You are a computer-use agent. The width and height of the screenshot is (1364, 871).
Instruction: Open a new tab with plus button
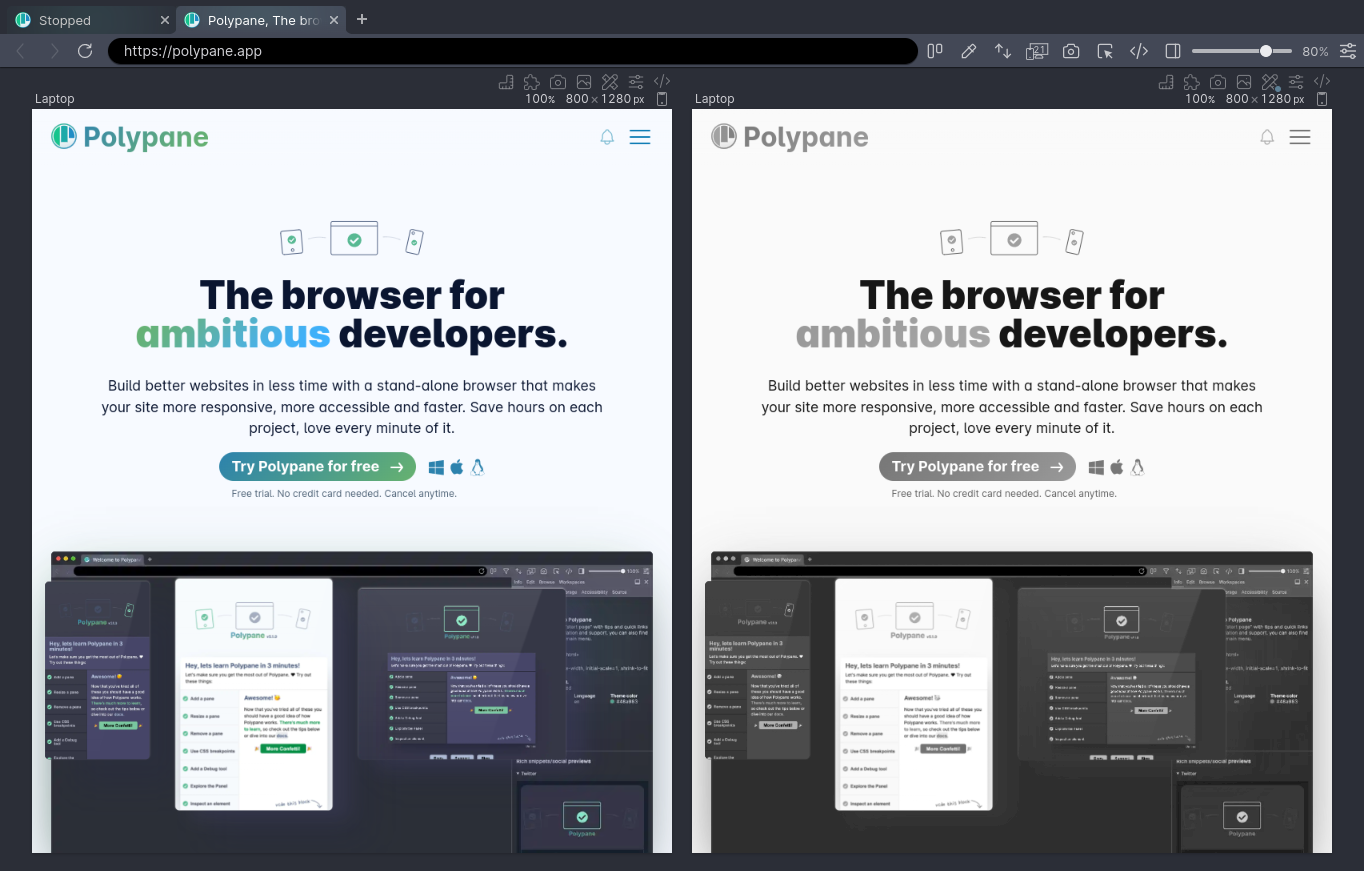pyautogui.click(x=362, y=19)
